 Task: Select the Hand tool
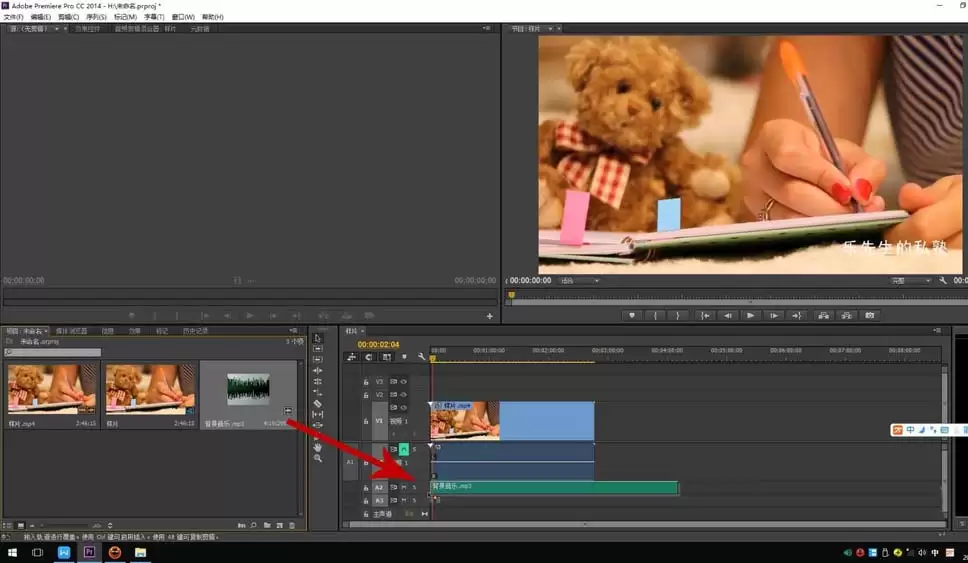click(x=318, y=447)
